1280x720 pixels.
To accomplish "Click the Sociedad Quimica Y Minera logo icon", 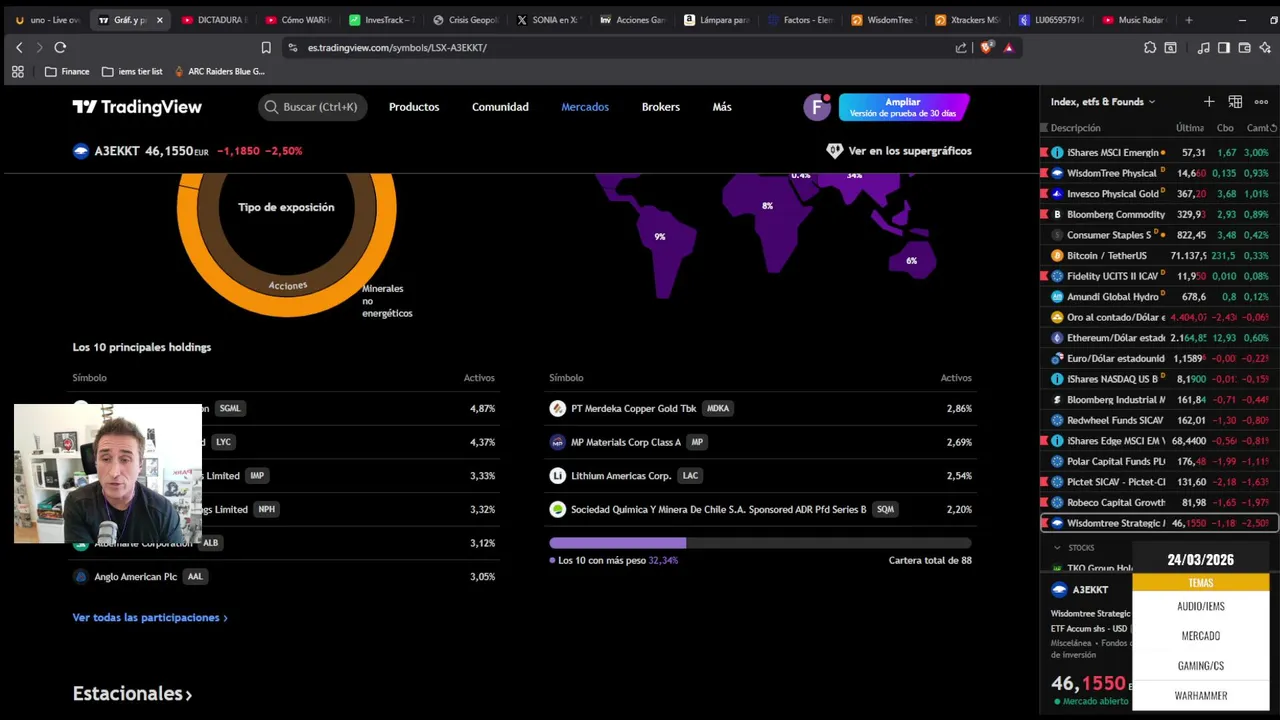I will pyautogui.click(x=558, y=509).
